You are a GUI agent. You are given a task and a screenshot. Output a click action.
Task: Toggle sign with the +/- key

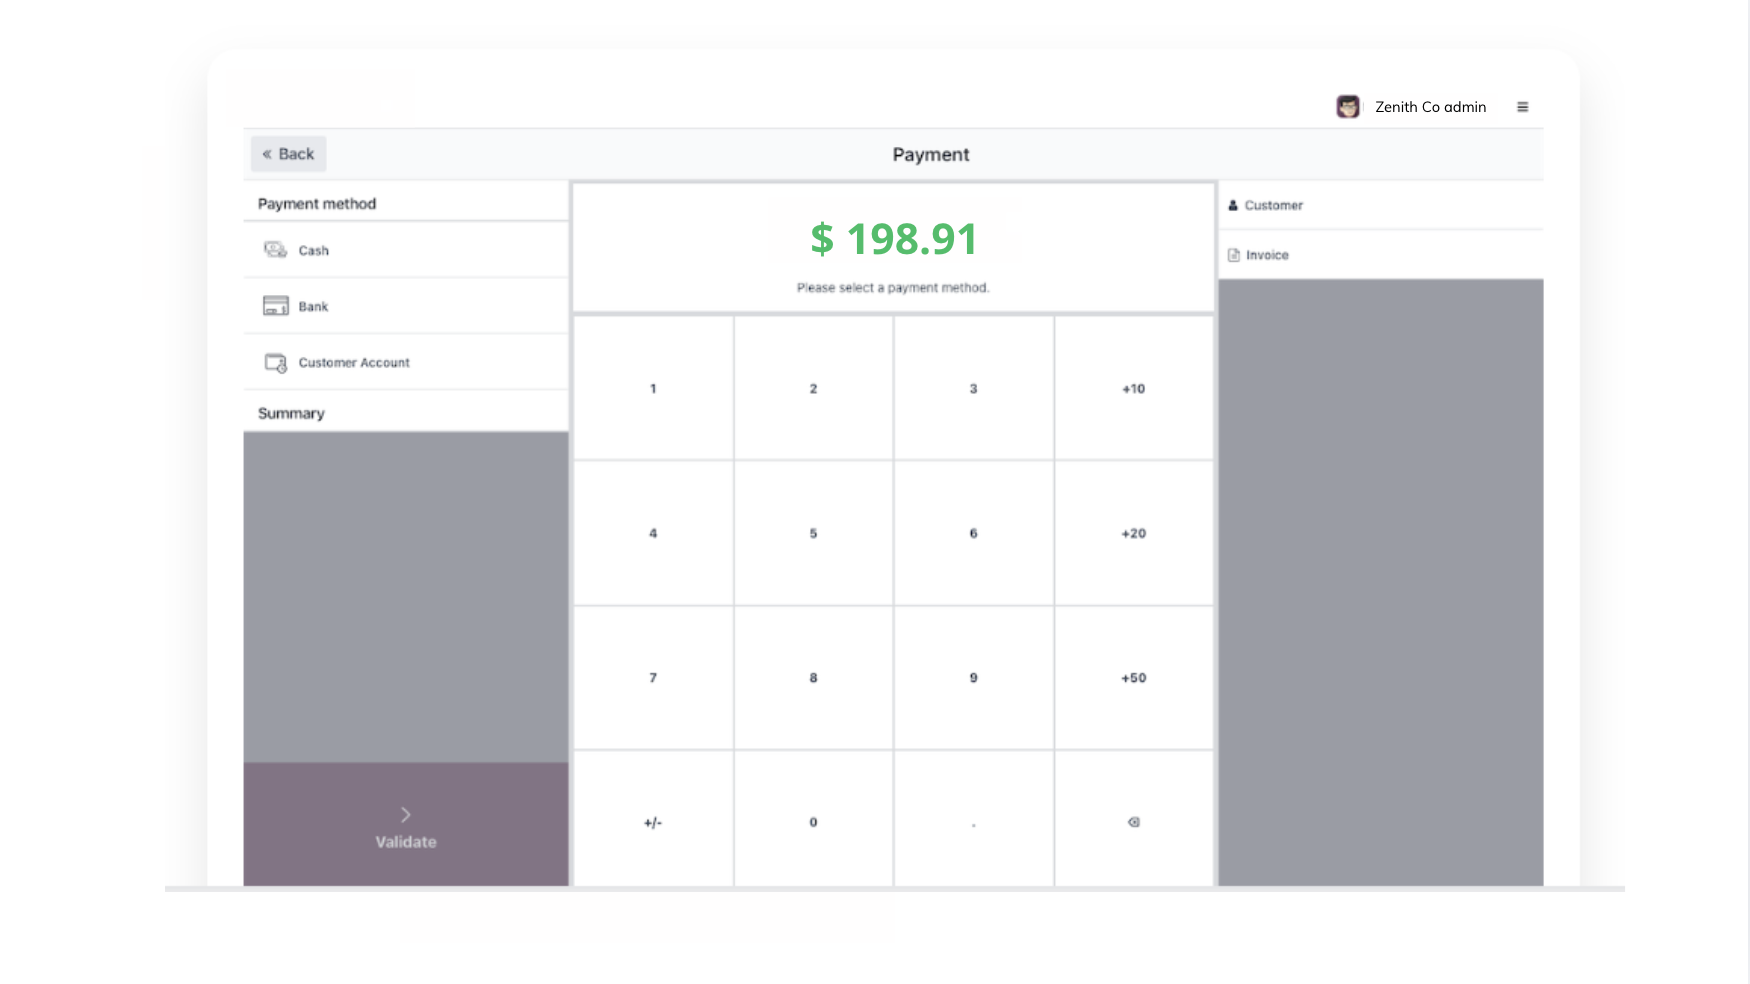click(x=653, y=822)
